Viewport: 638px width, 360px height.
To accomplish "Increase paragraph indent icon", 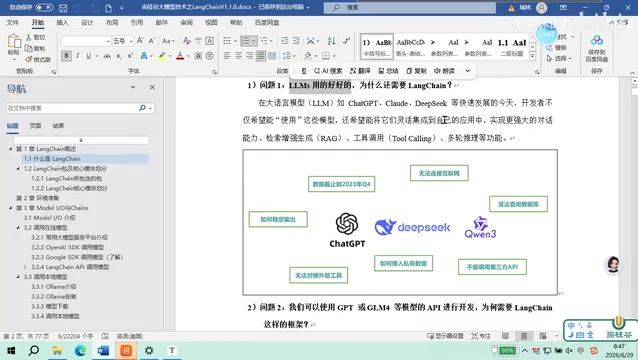I will (x=296, y=41).
